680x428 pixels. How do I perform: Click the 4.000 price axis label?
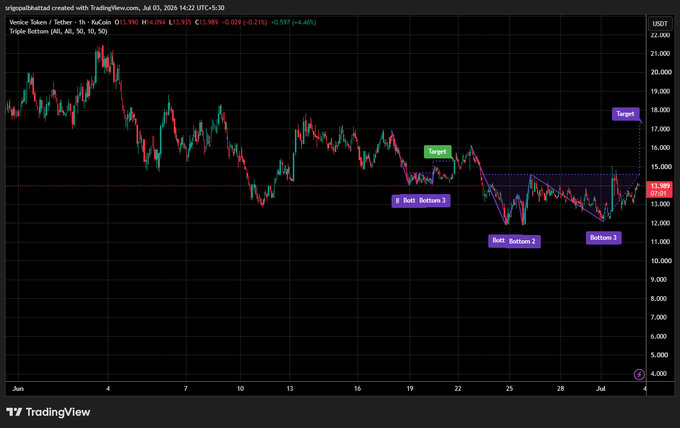pos(659,374)
